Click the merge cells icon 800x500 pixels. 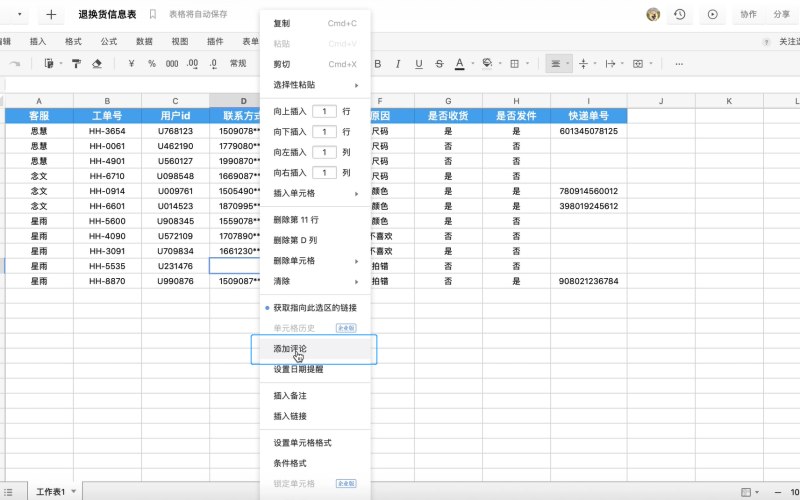638,64
